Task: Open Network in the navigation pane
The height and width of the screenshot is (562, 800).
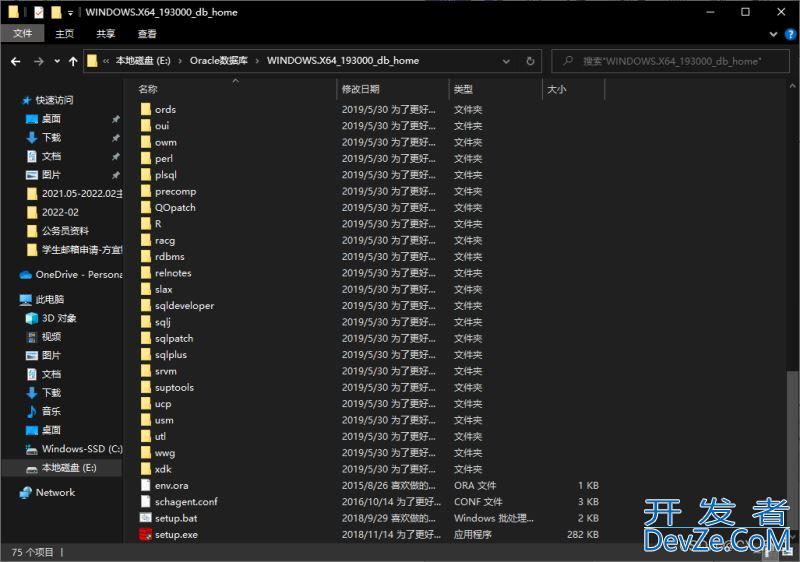Action: coord(55,492)
